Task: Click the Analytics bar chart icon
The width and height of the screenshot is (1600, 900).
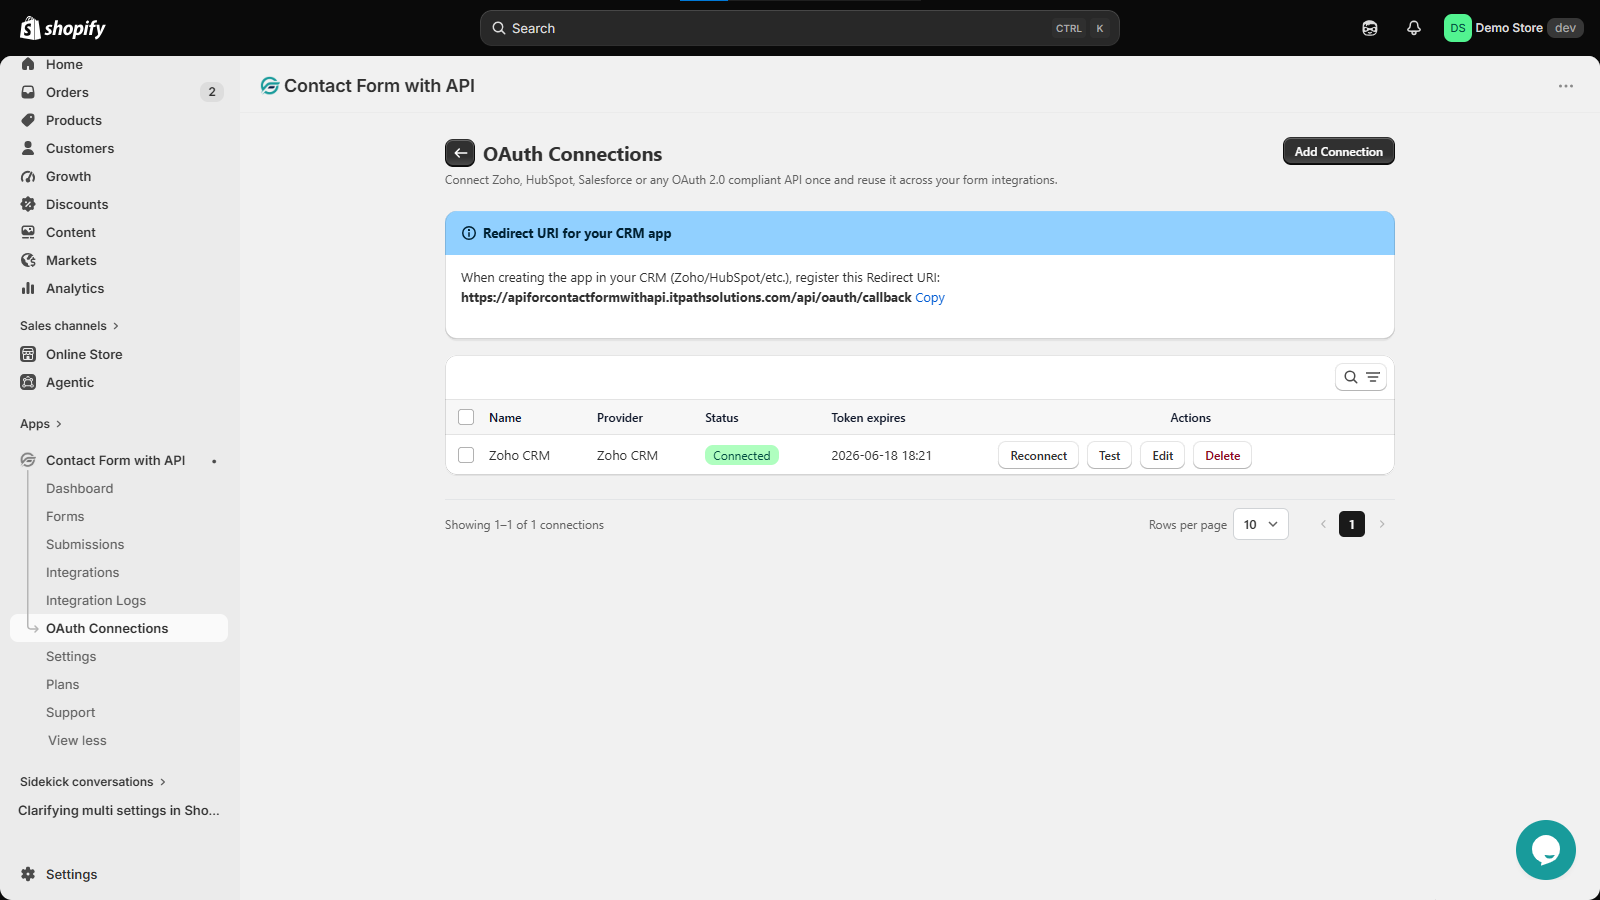Action: pyautogui.click(x=28, y=288)
